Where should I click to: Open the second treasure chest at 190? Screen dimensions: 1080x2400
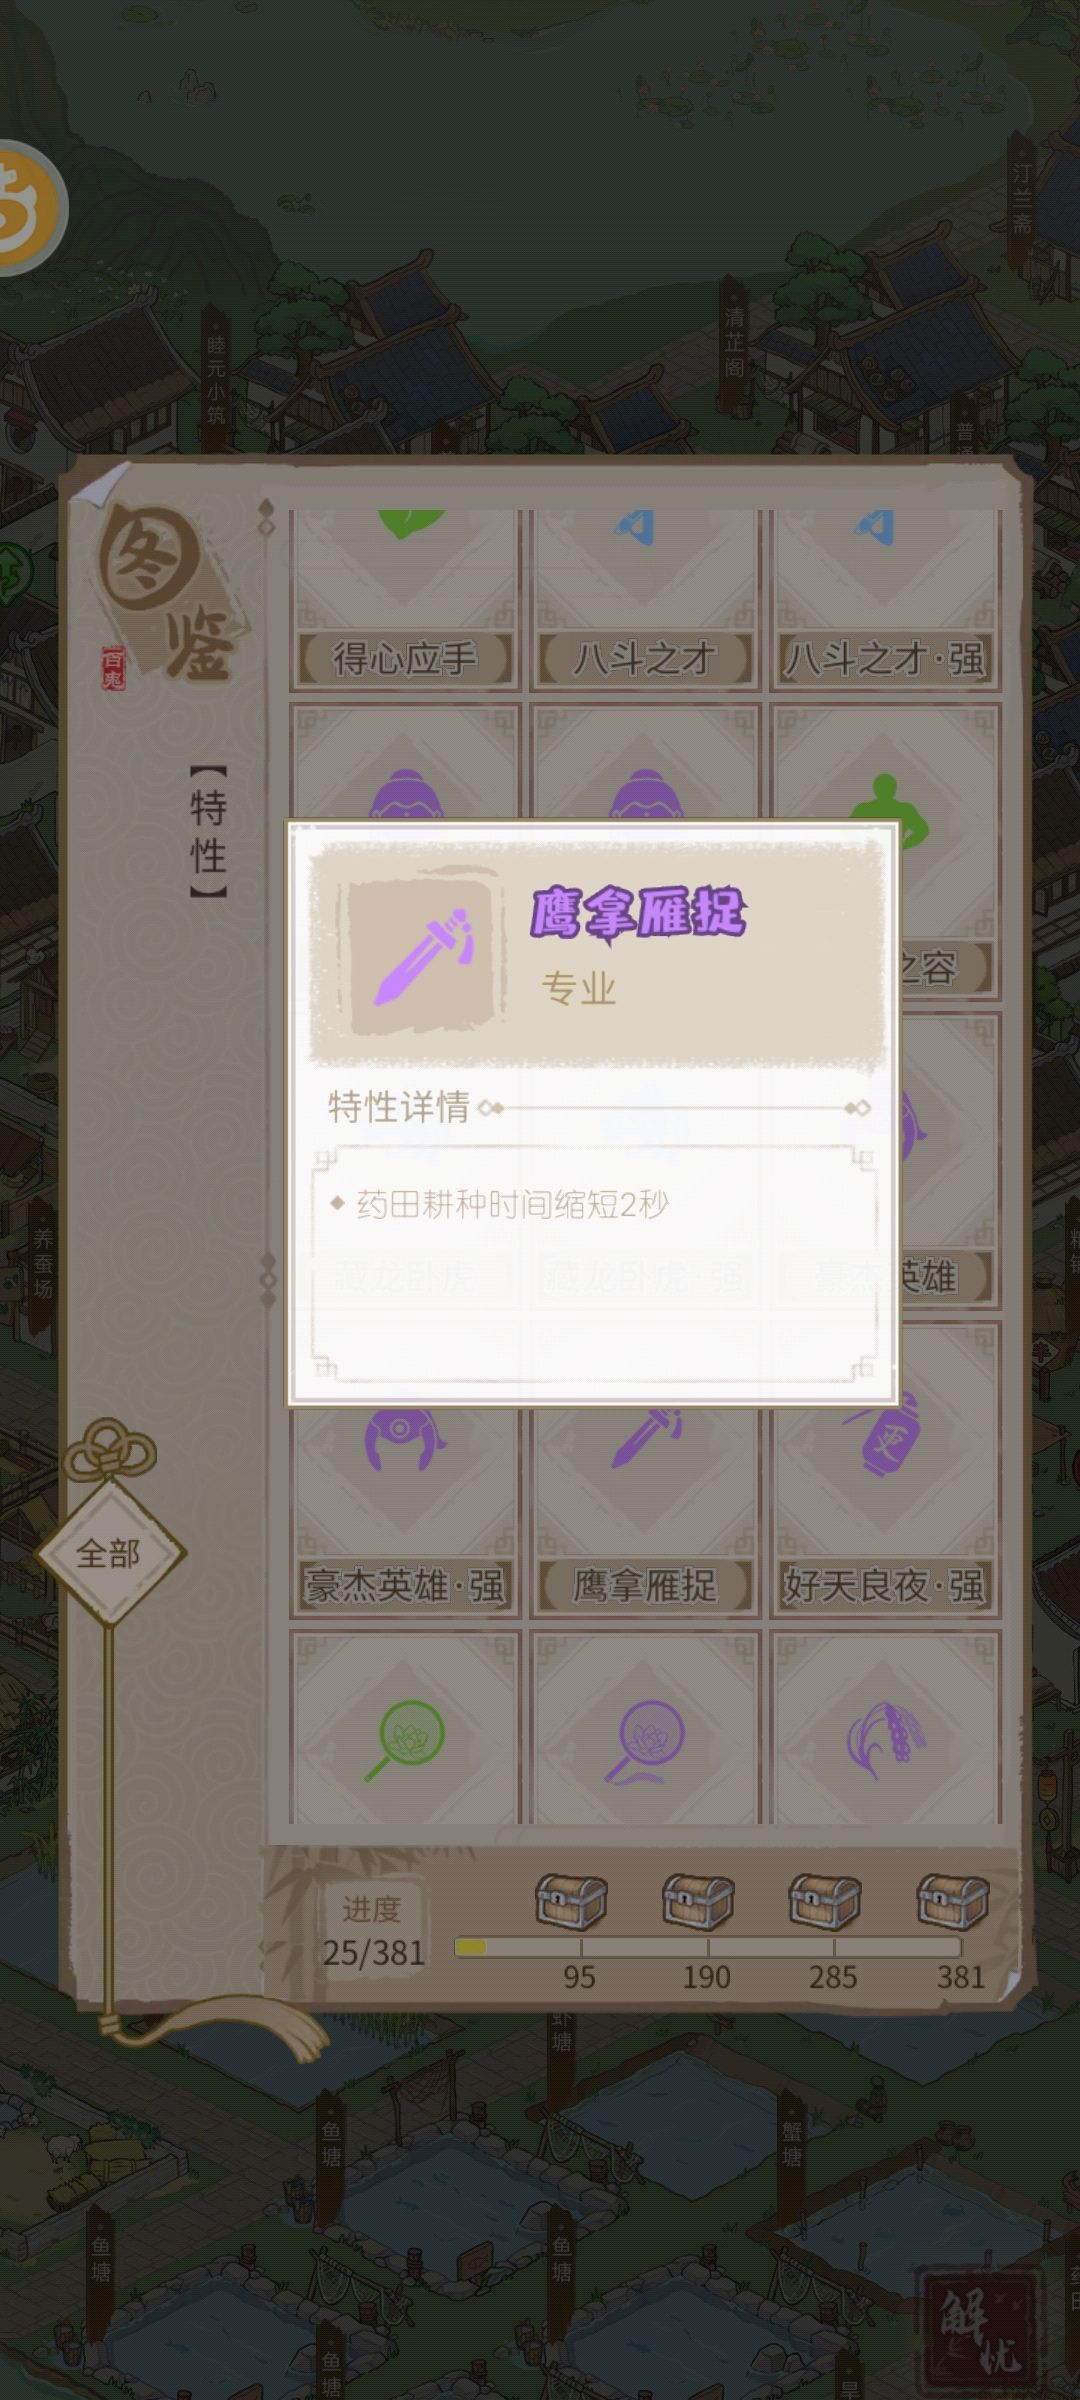698,1901
